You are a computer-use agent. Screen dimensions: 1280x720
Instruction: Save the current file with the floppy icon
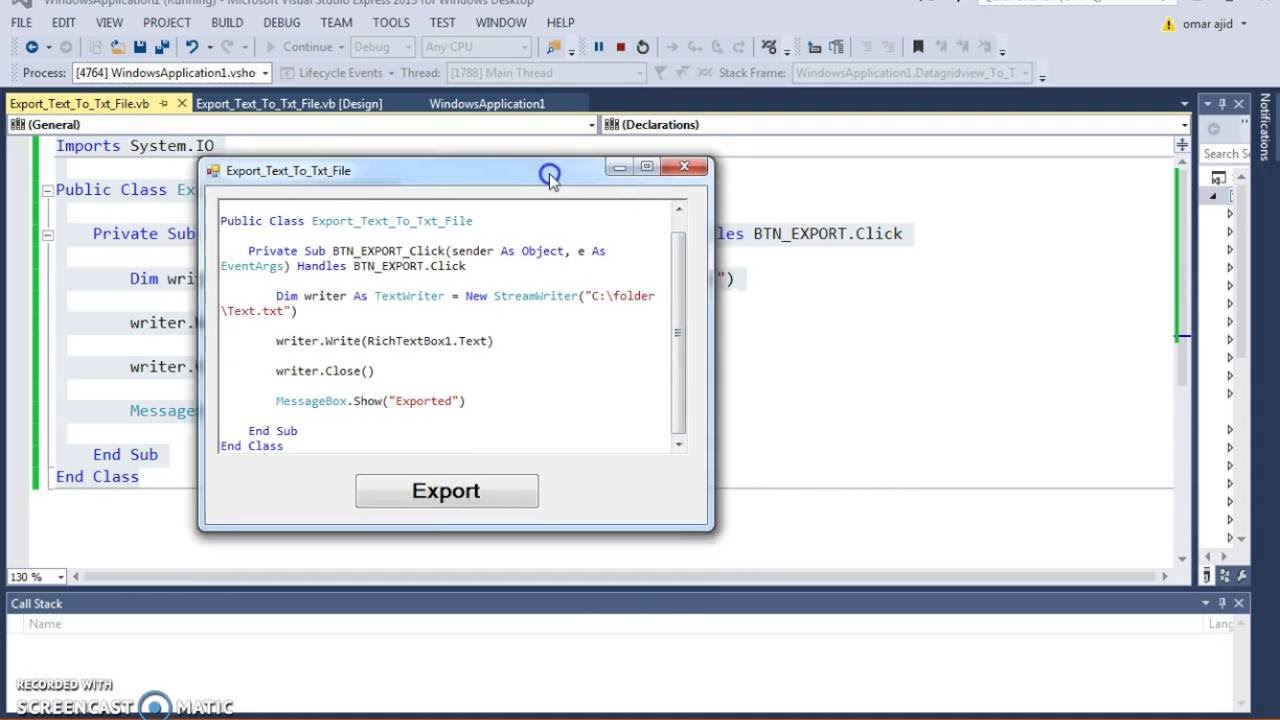click(x=140, y=47)
